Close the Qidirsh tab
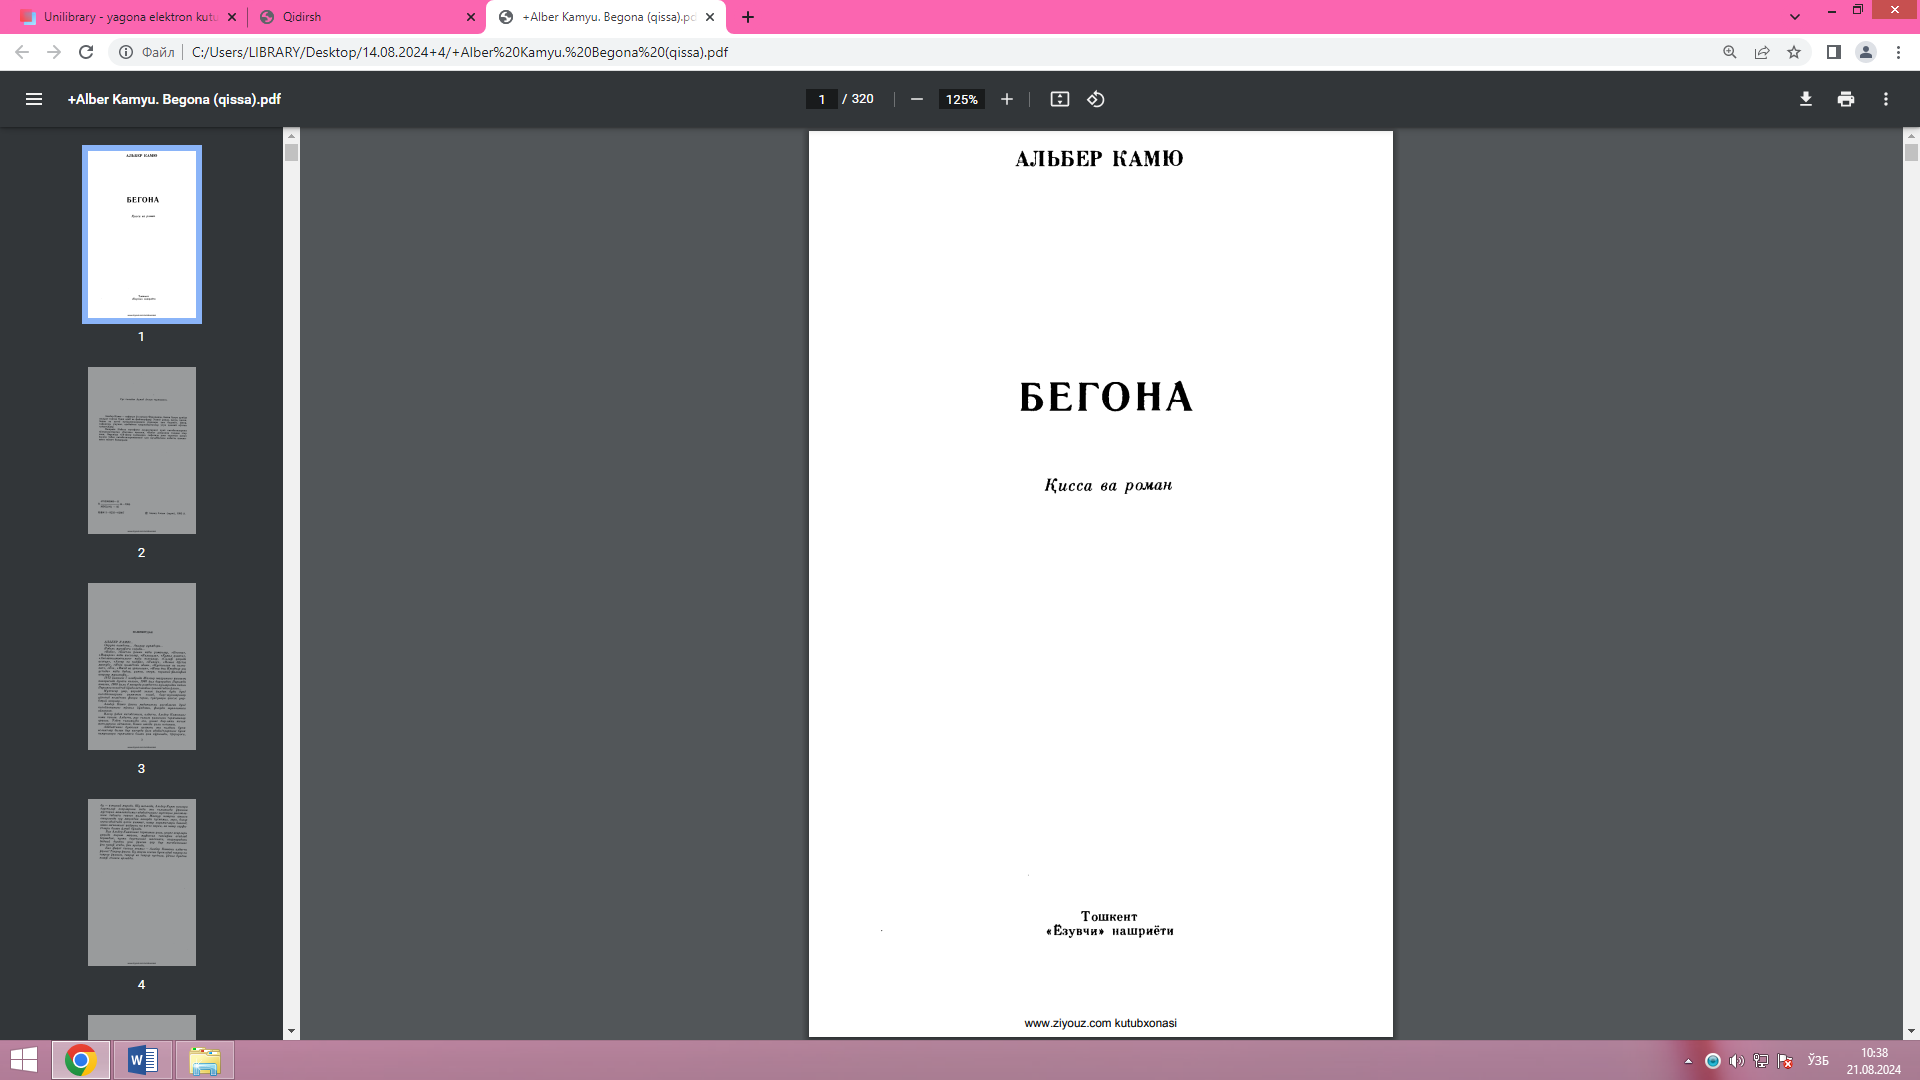 (x=471, y=17)
